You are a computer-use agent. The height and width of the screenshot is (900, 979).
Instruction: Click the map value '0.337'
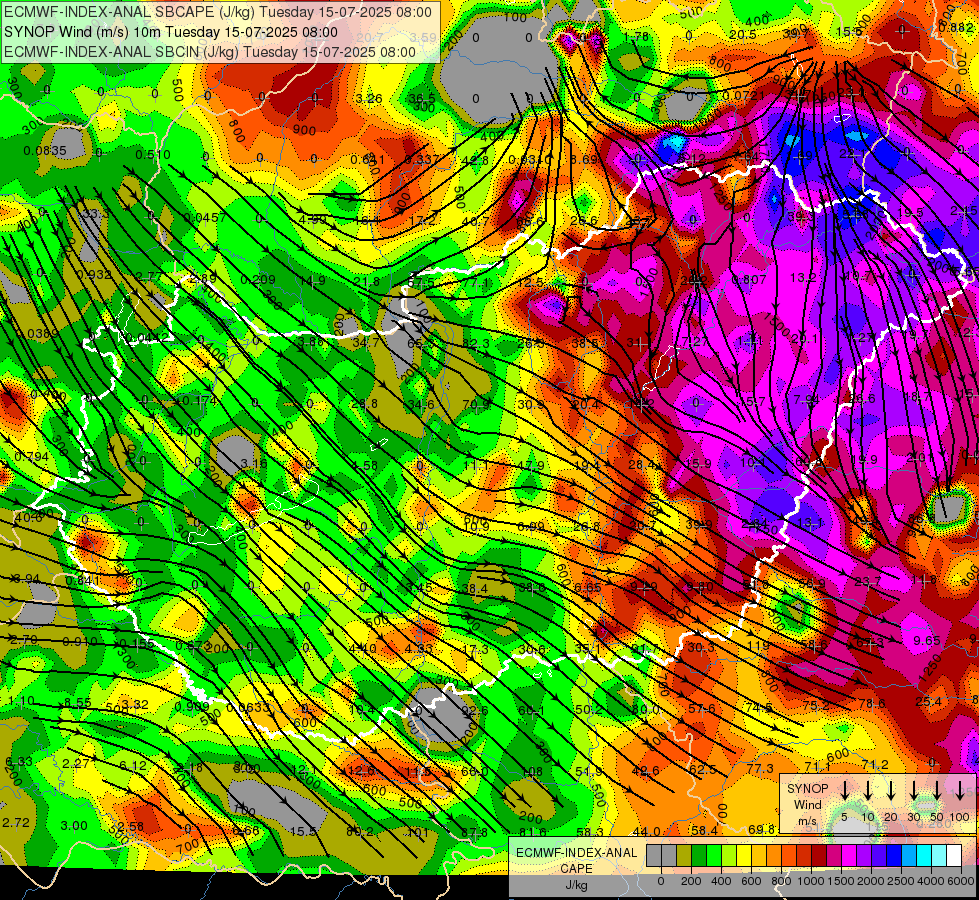coord(422,160)
